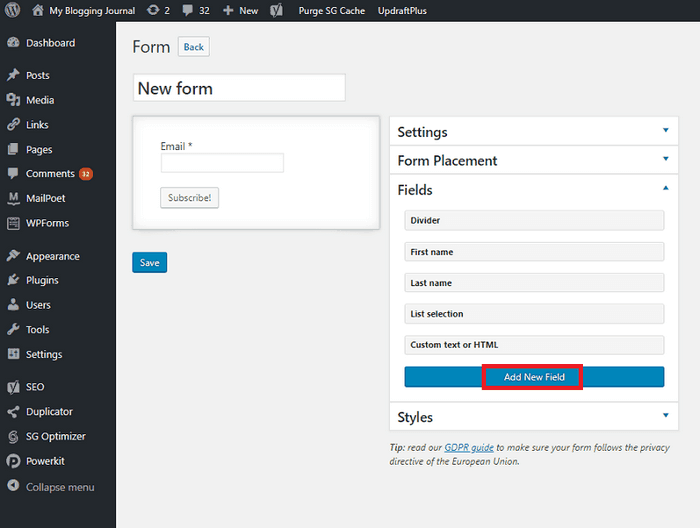Image resolution: width=700 pixels, height=528 pixels.
Task: Click the Settings sliders icon in sidebar
Action: pos(13,354)
